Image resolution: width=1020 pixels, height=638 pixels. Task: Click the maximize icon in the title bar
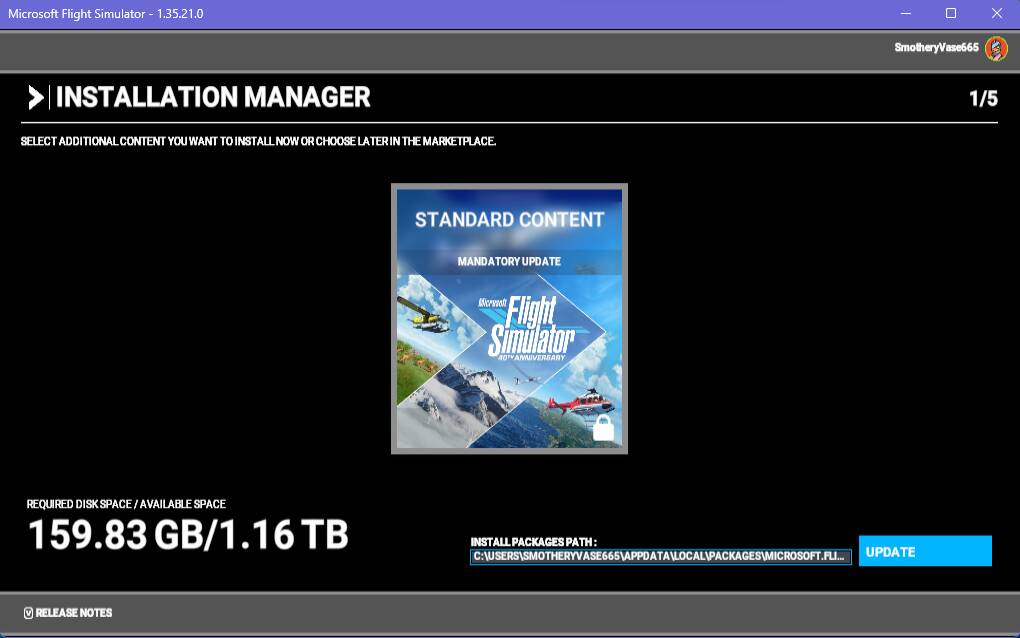[952, 13]
